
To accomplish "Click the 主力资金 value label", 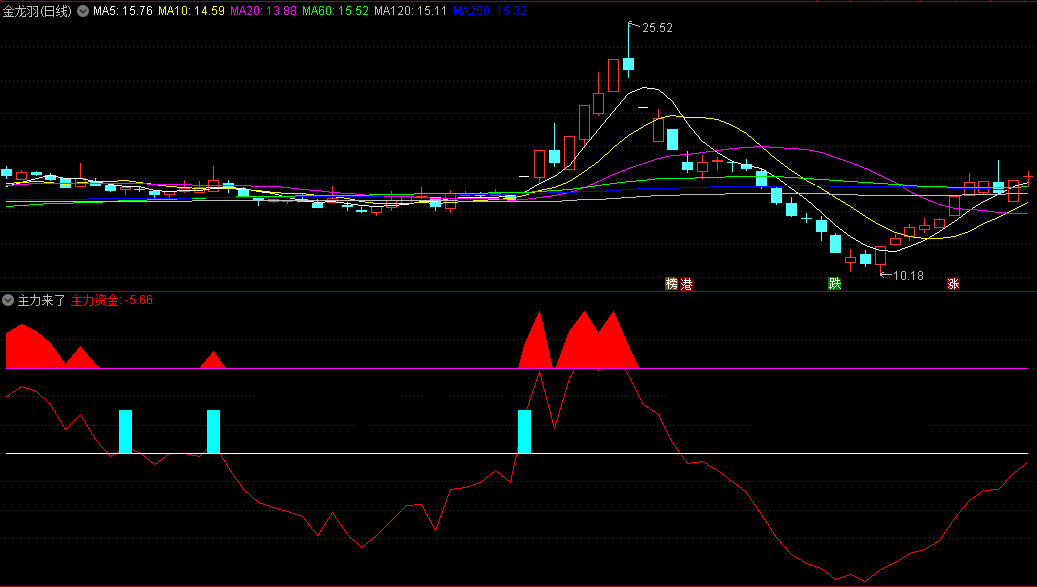I will (111, 299).
